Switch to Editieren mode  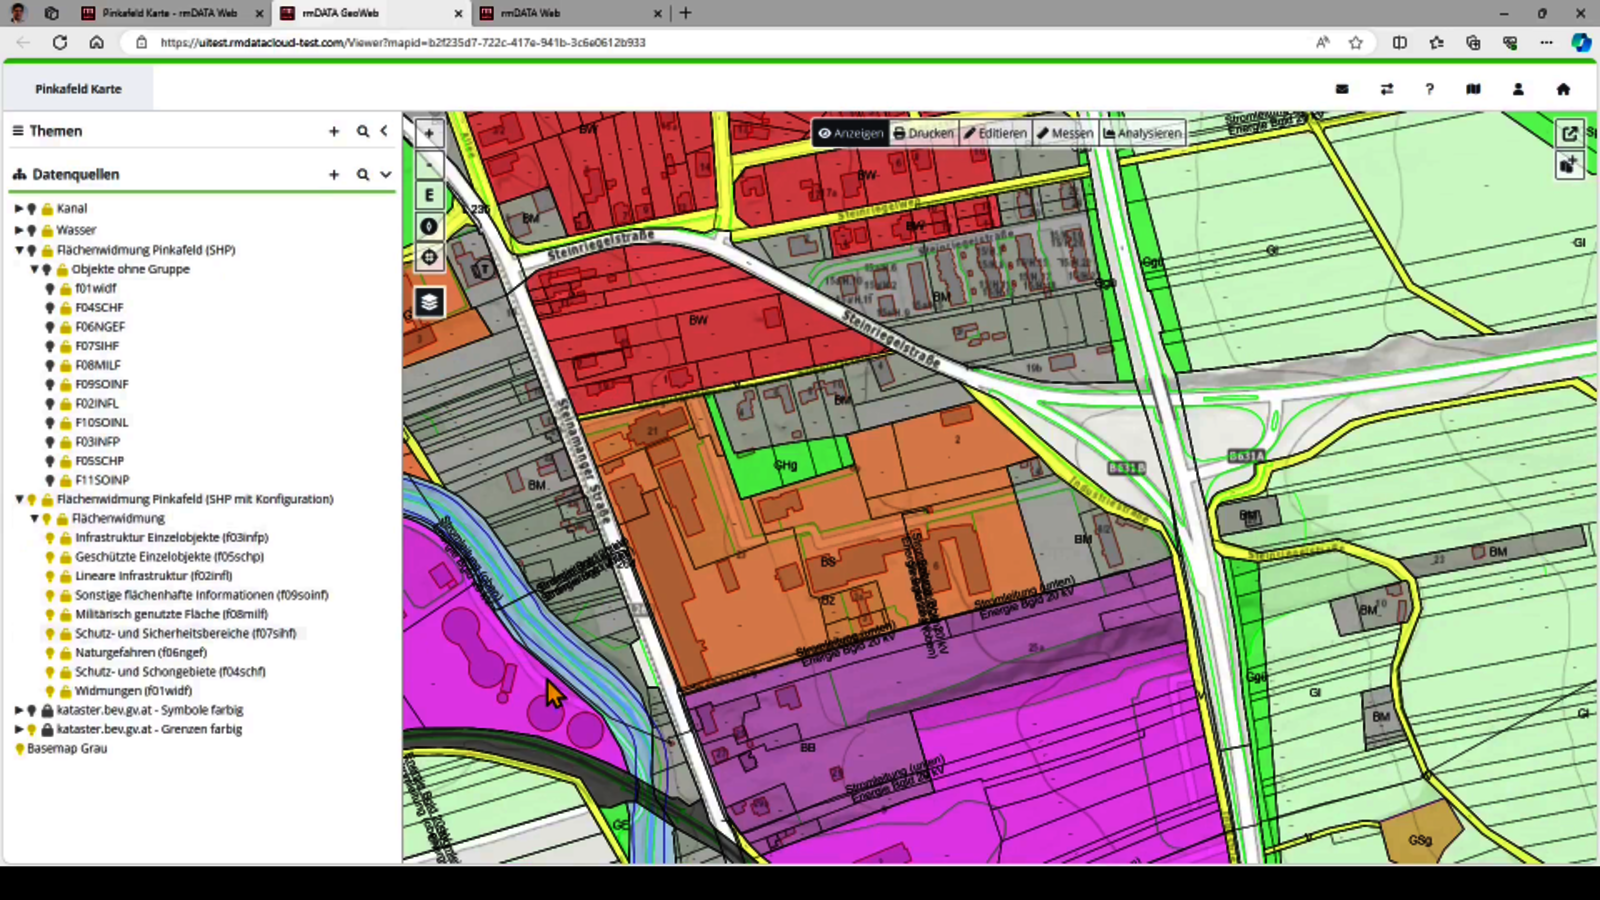pos(995,133)
